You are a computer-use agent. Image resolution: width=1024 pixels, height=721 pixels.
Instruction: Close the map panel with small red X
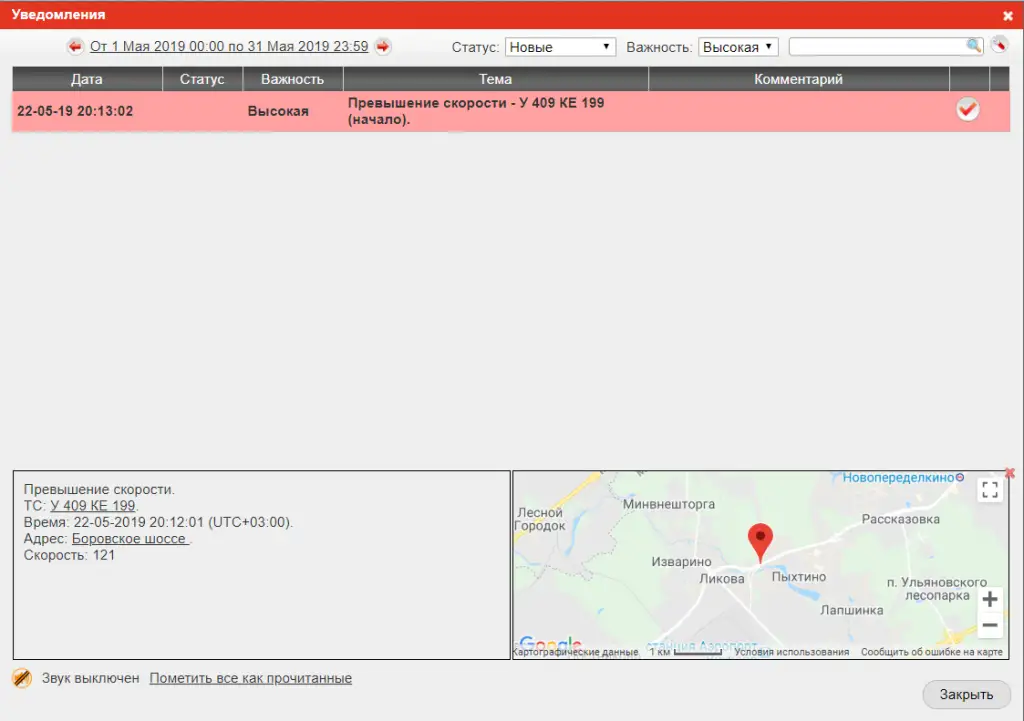(x=1009, y=473)
